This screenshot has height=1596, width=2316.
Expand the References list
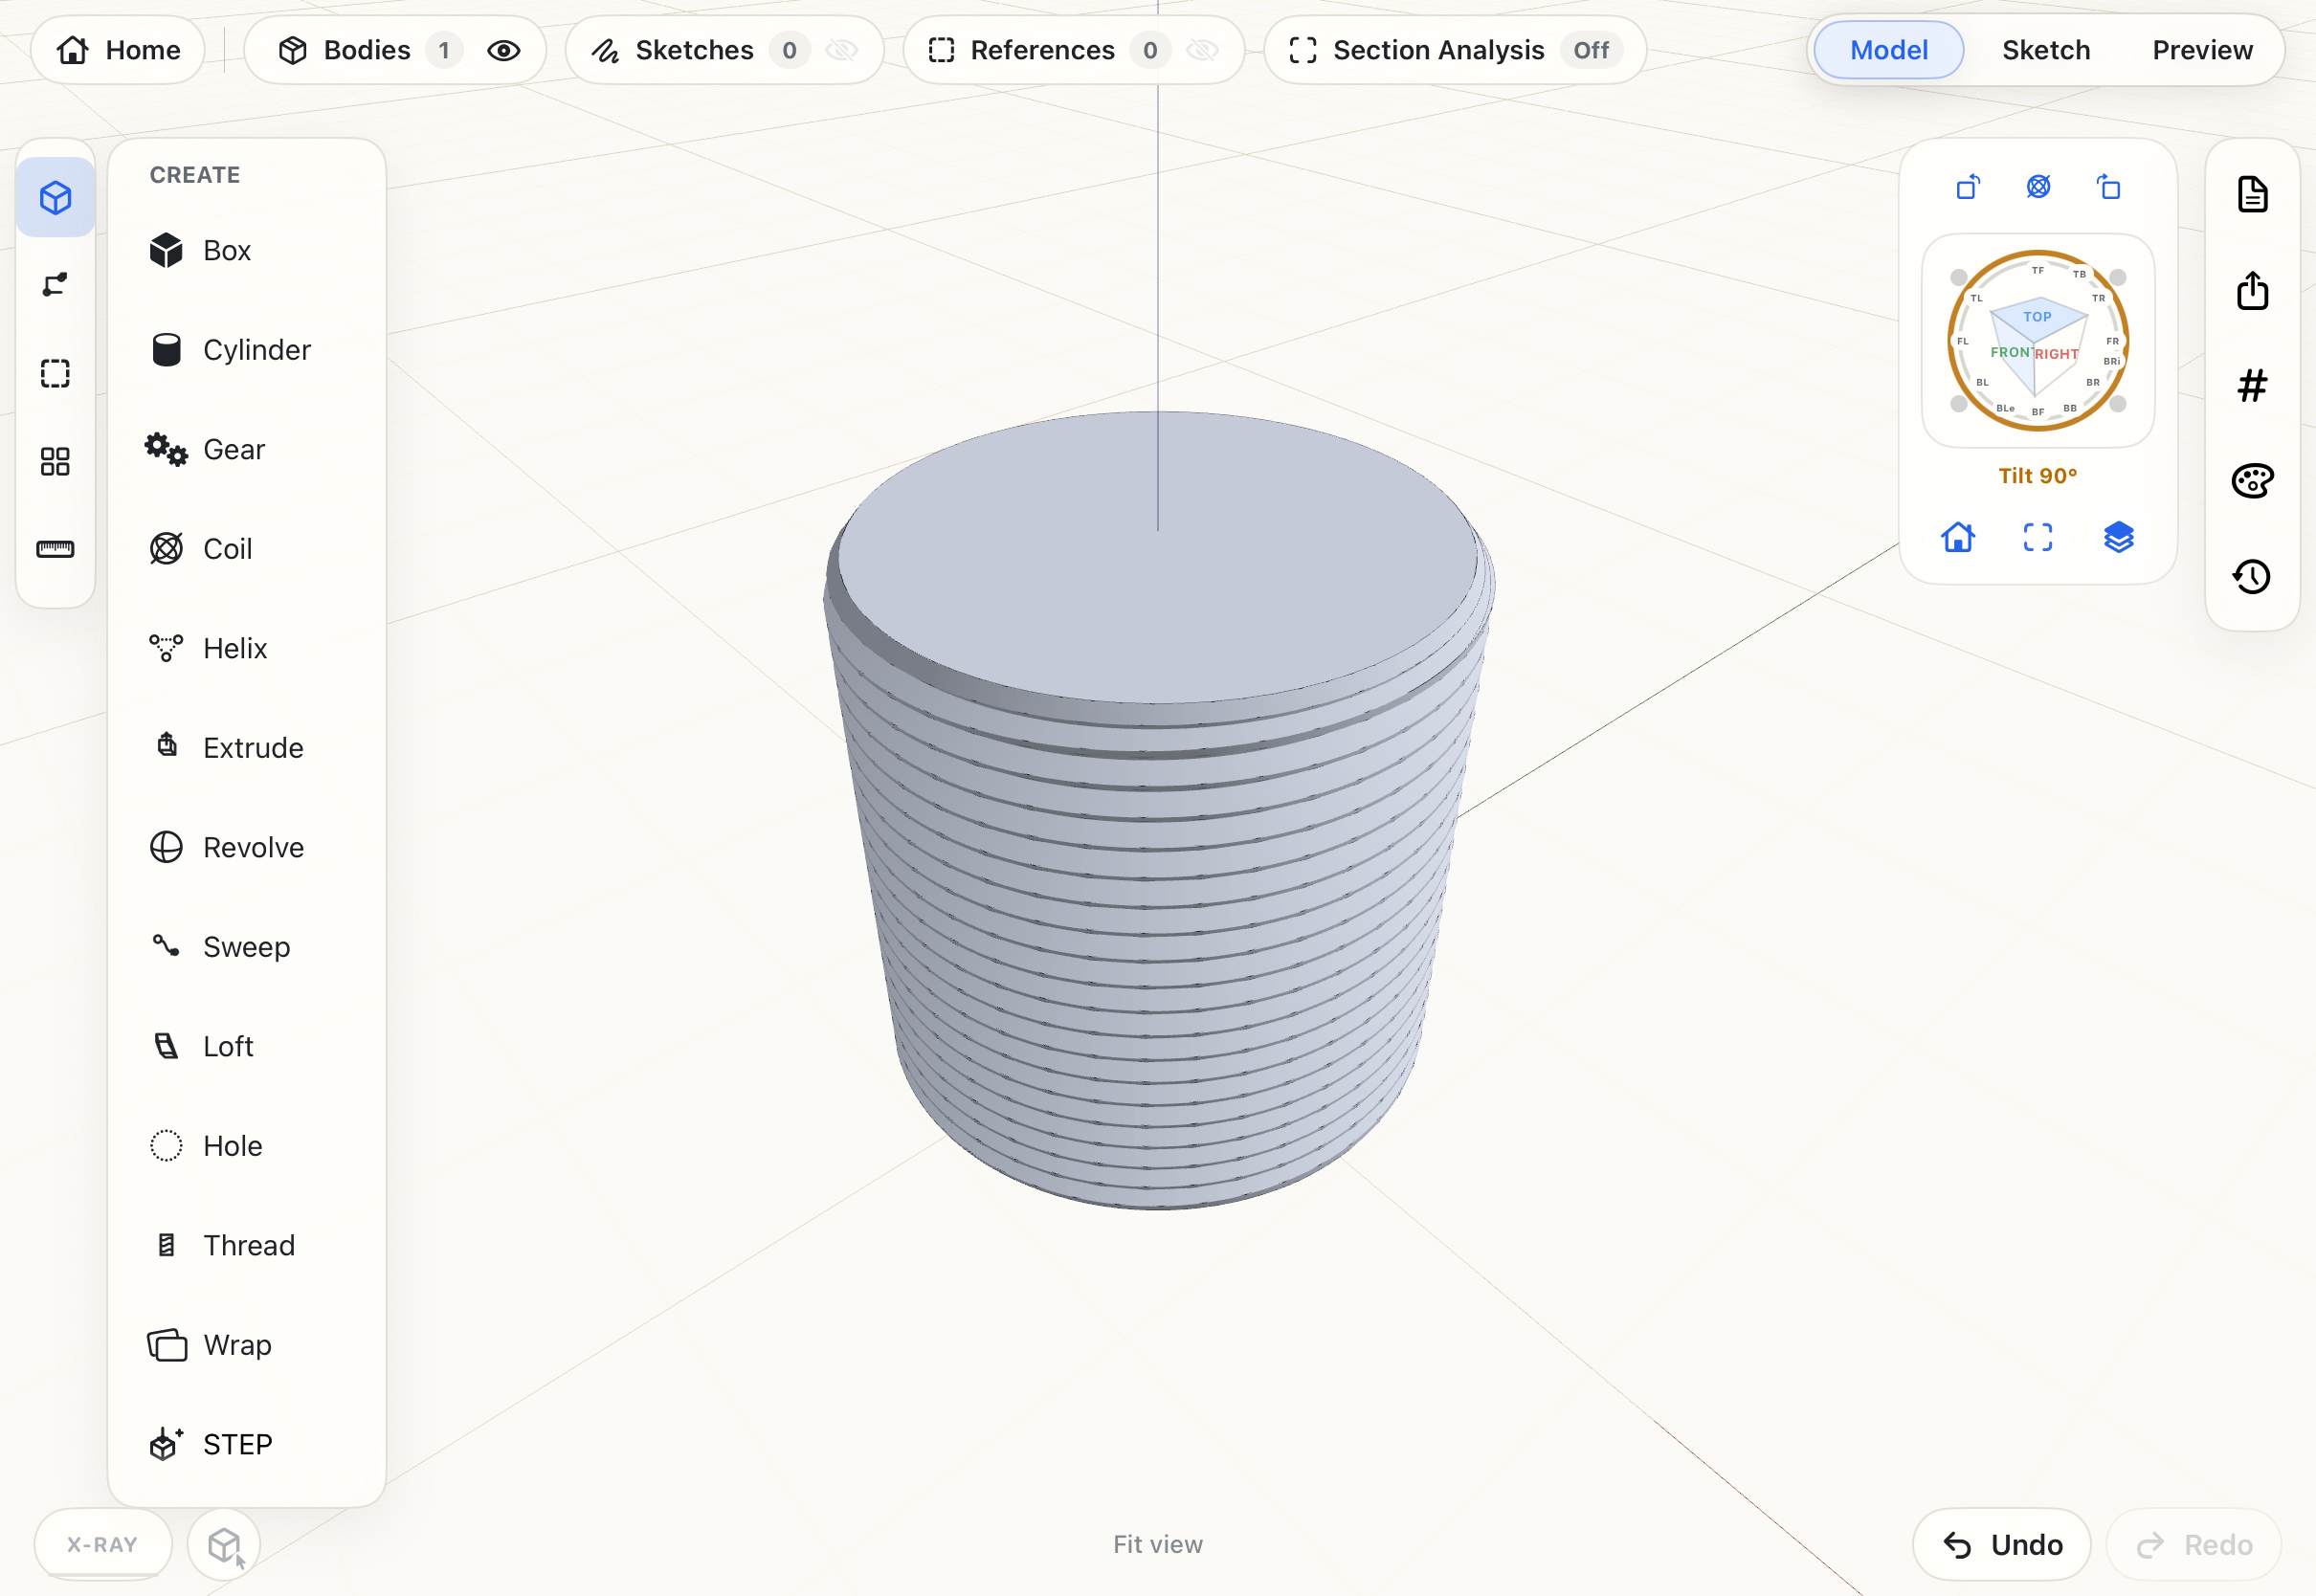tap(1042, 50)
